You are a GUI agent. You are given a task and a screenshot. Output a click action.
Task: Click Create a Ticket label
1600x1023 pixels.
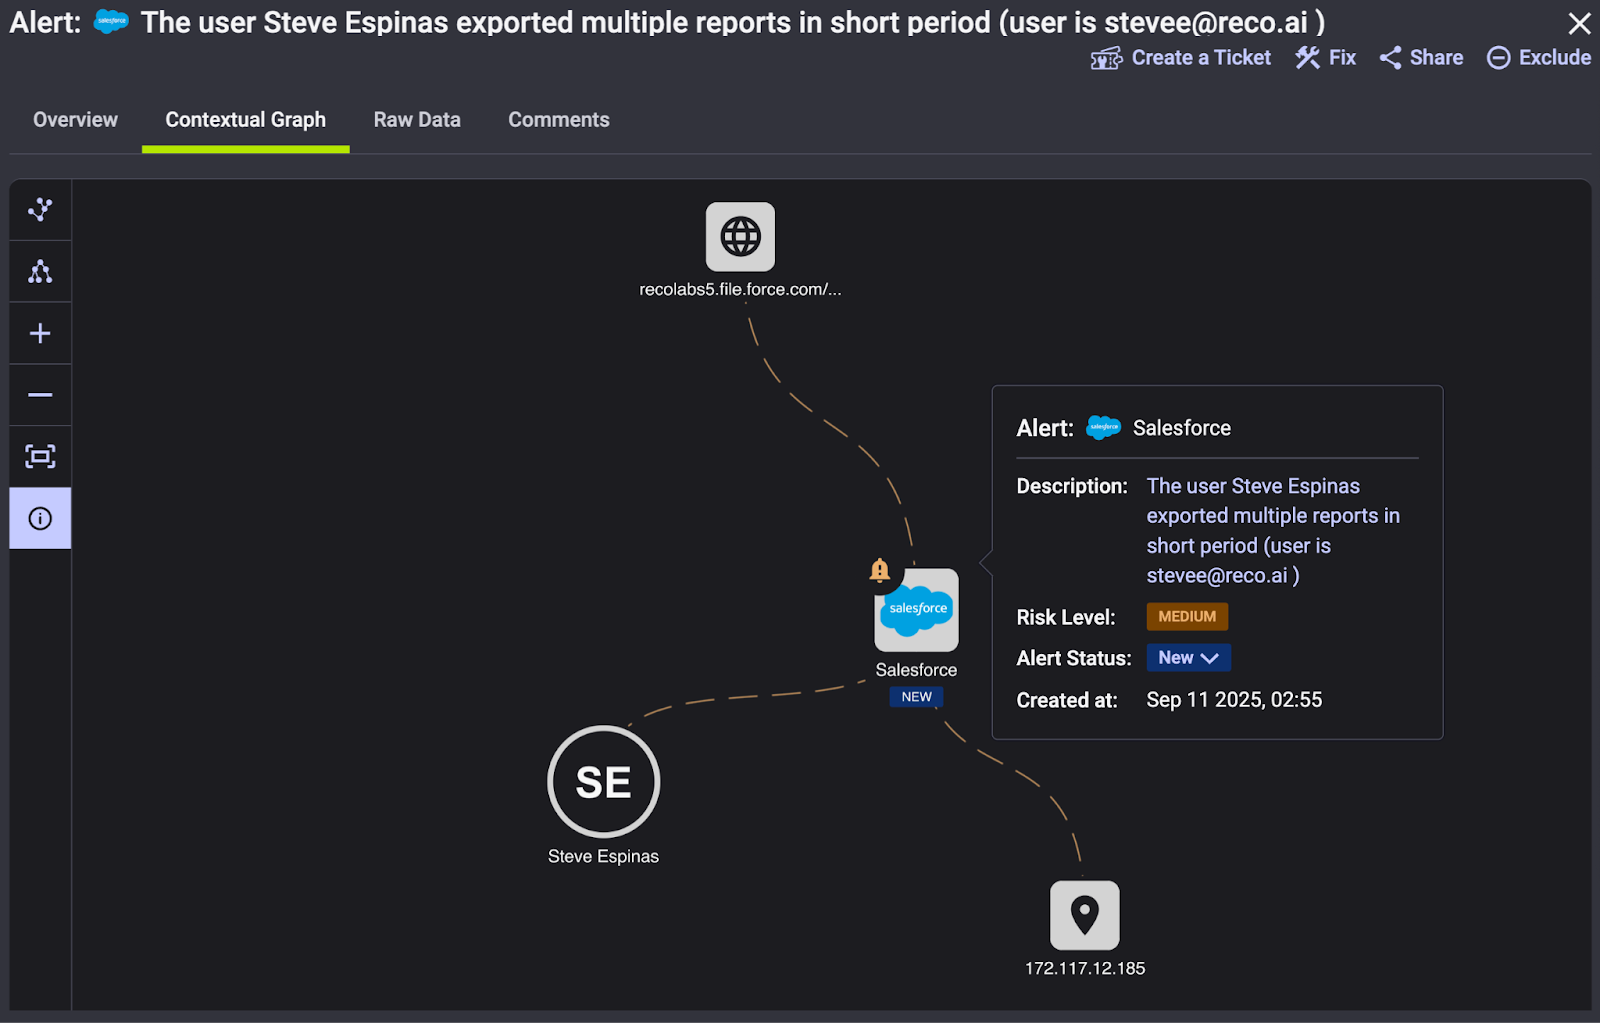pos(1201,58)
